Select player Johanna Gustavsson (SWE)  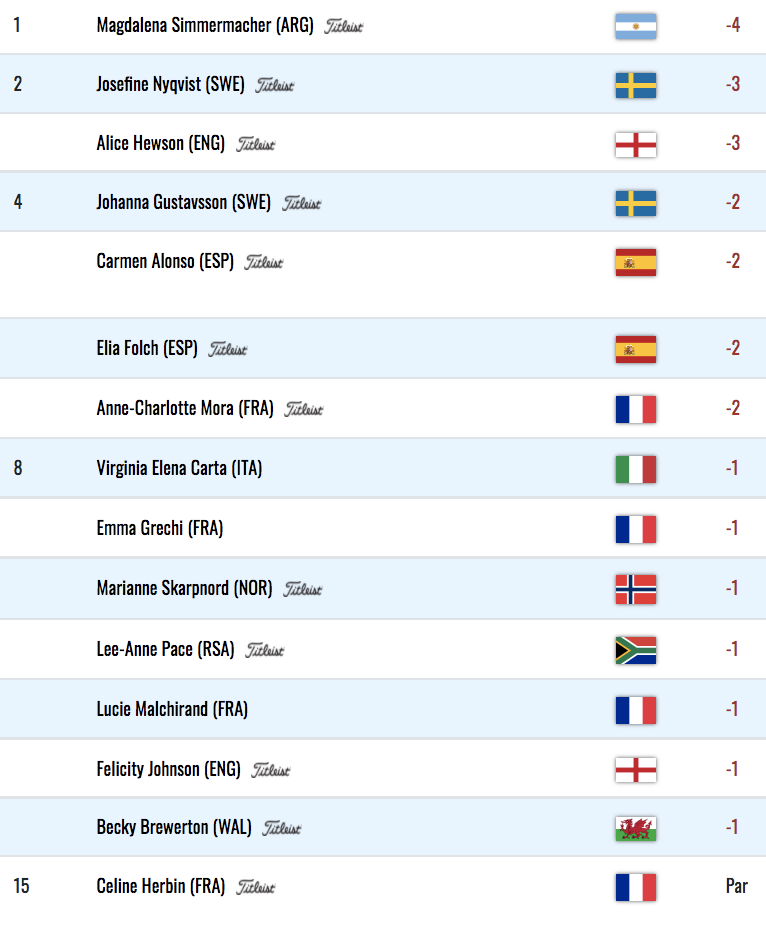(x=183, y=203)
